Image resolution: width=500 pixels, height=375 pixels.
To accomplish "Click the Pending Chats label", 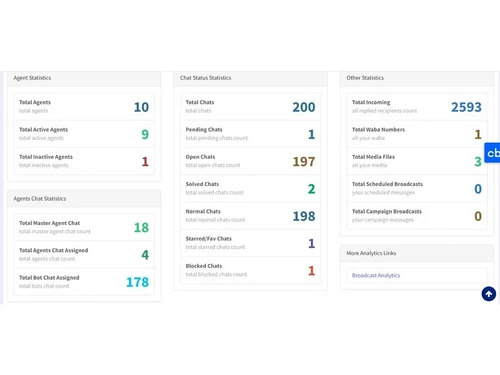I will pyautogui.click(x=204, y=130).
